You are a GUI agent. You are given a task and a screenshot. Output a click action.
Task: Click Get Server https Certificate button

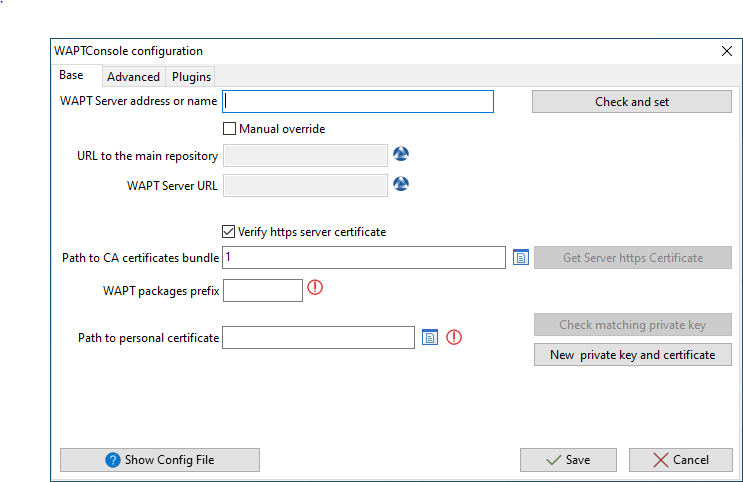click(633, 257)
